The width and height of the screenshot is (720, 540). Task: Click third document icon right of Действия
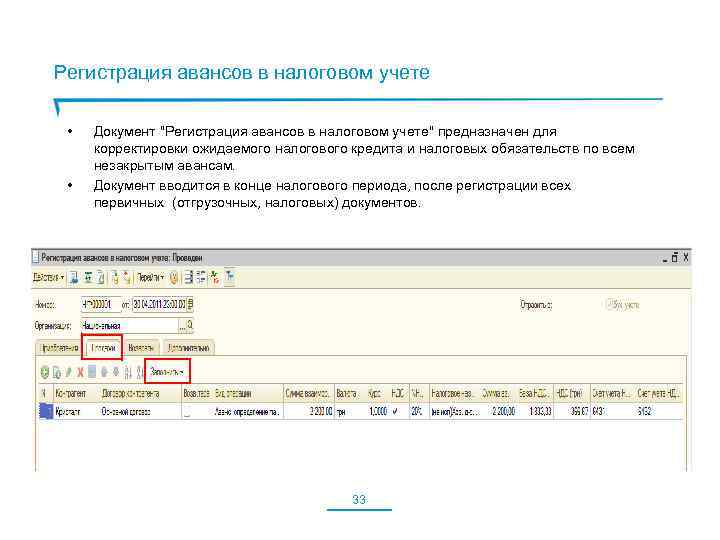click(101, 277)
